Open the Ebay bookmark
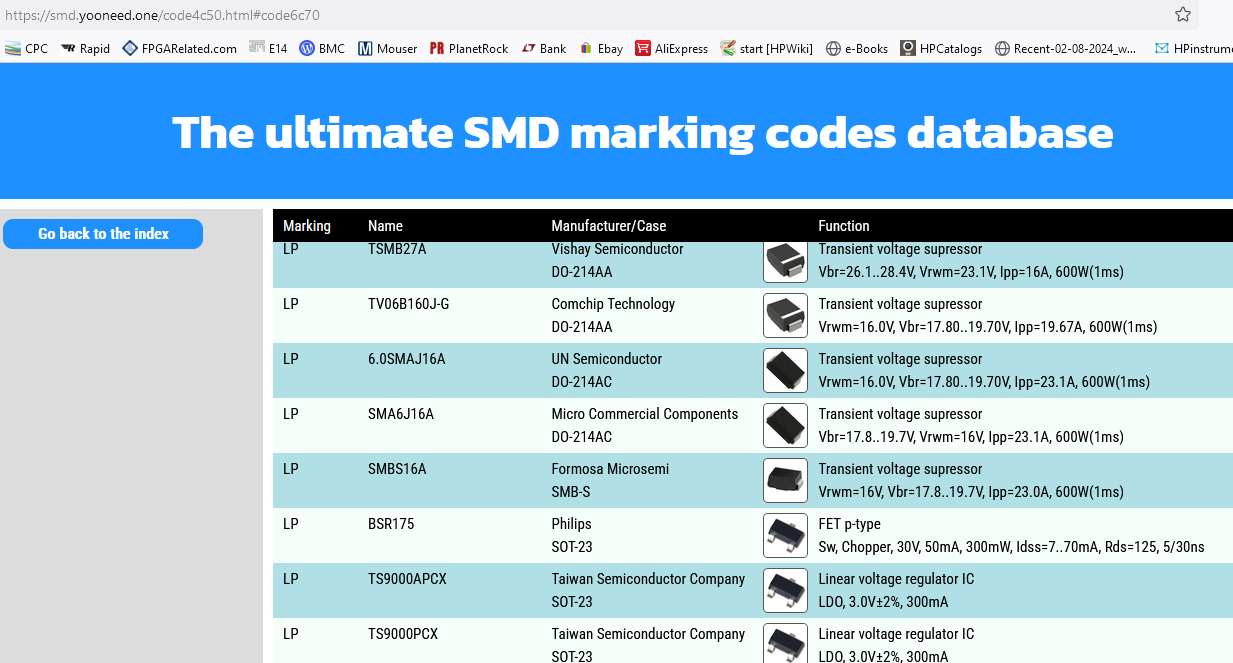 point(601,48)
